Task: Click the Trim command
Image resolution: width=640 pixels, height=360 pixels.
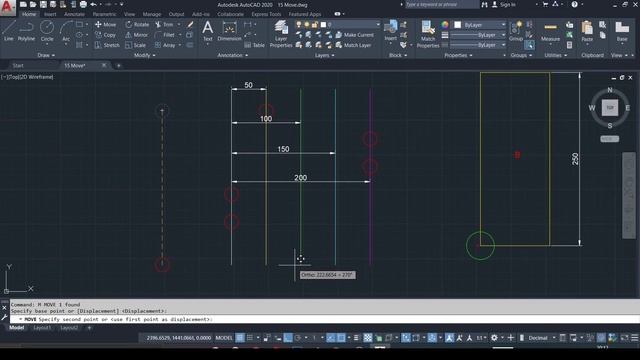Action: [164, 24]
